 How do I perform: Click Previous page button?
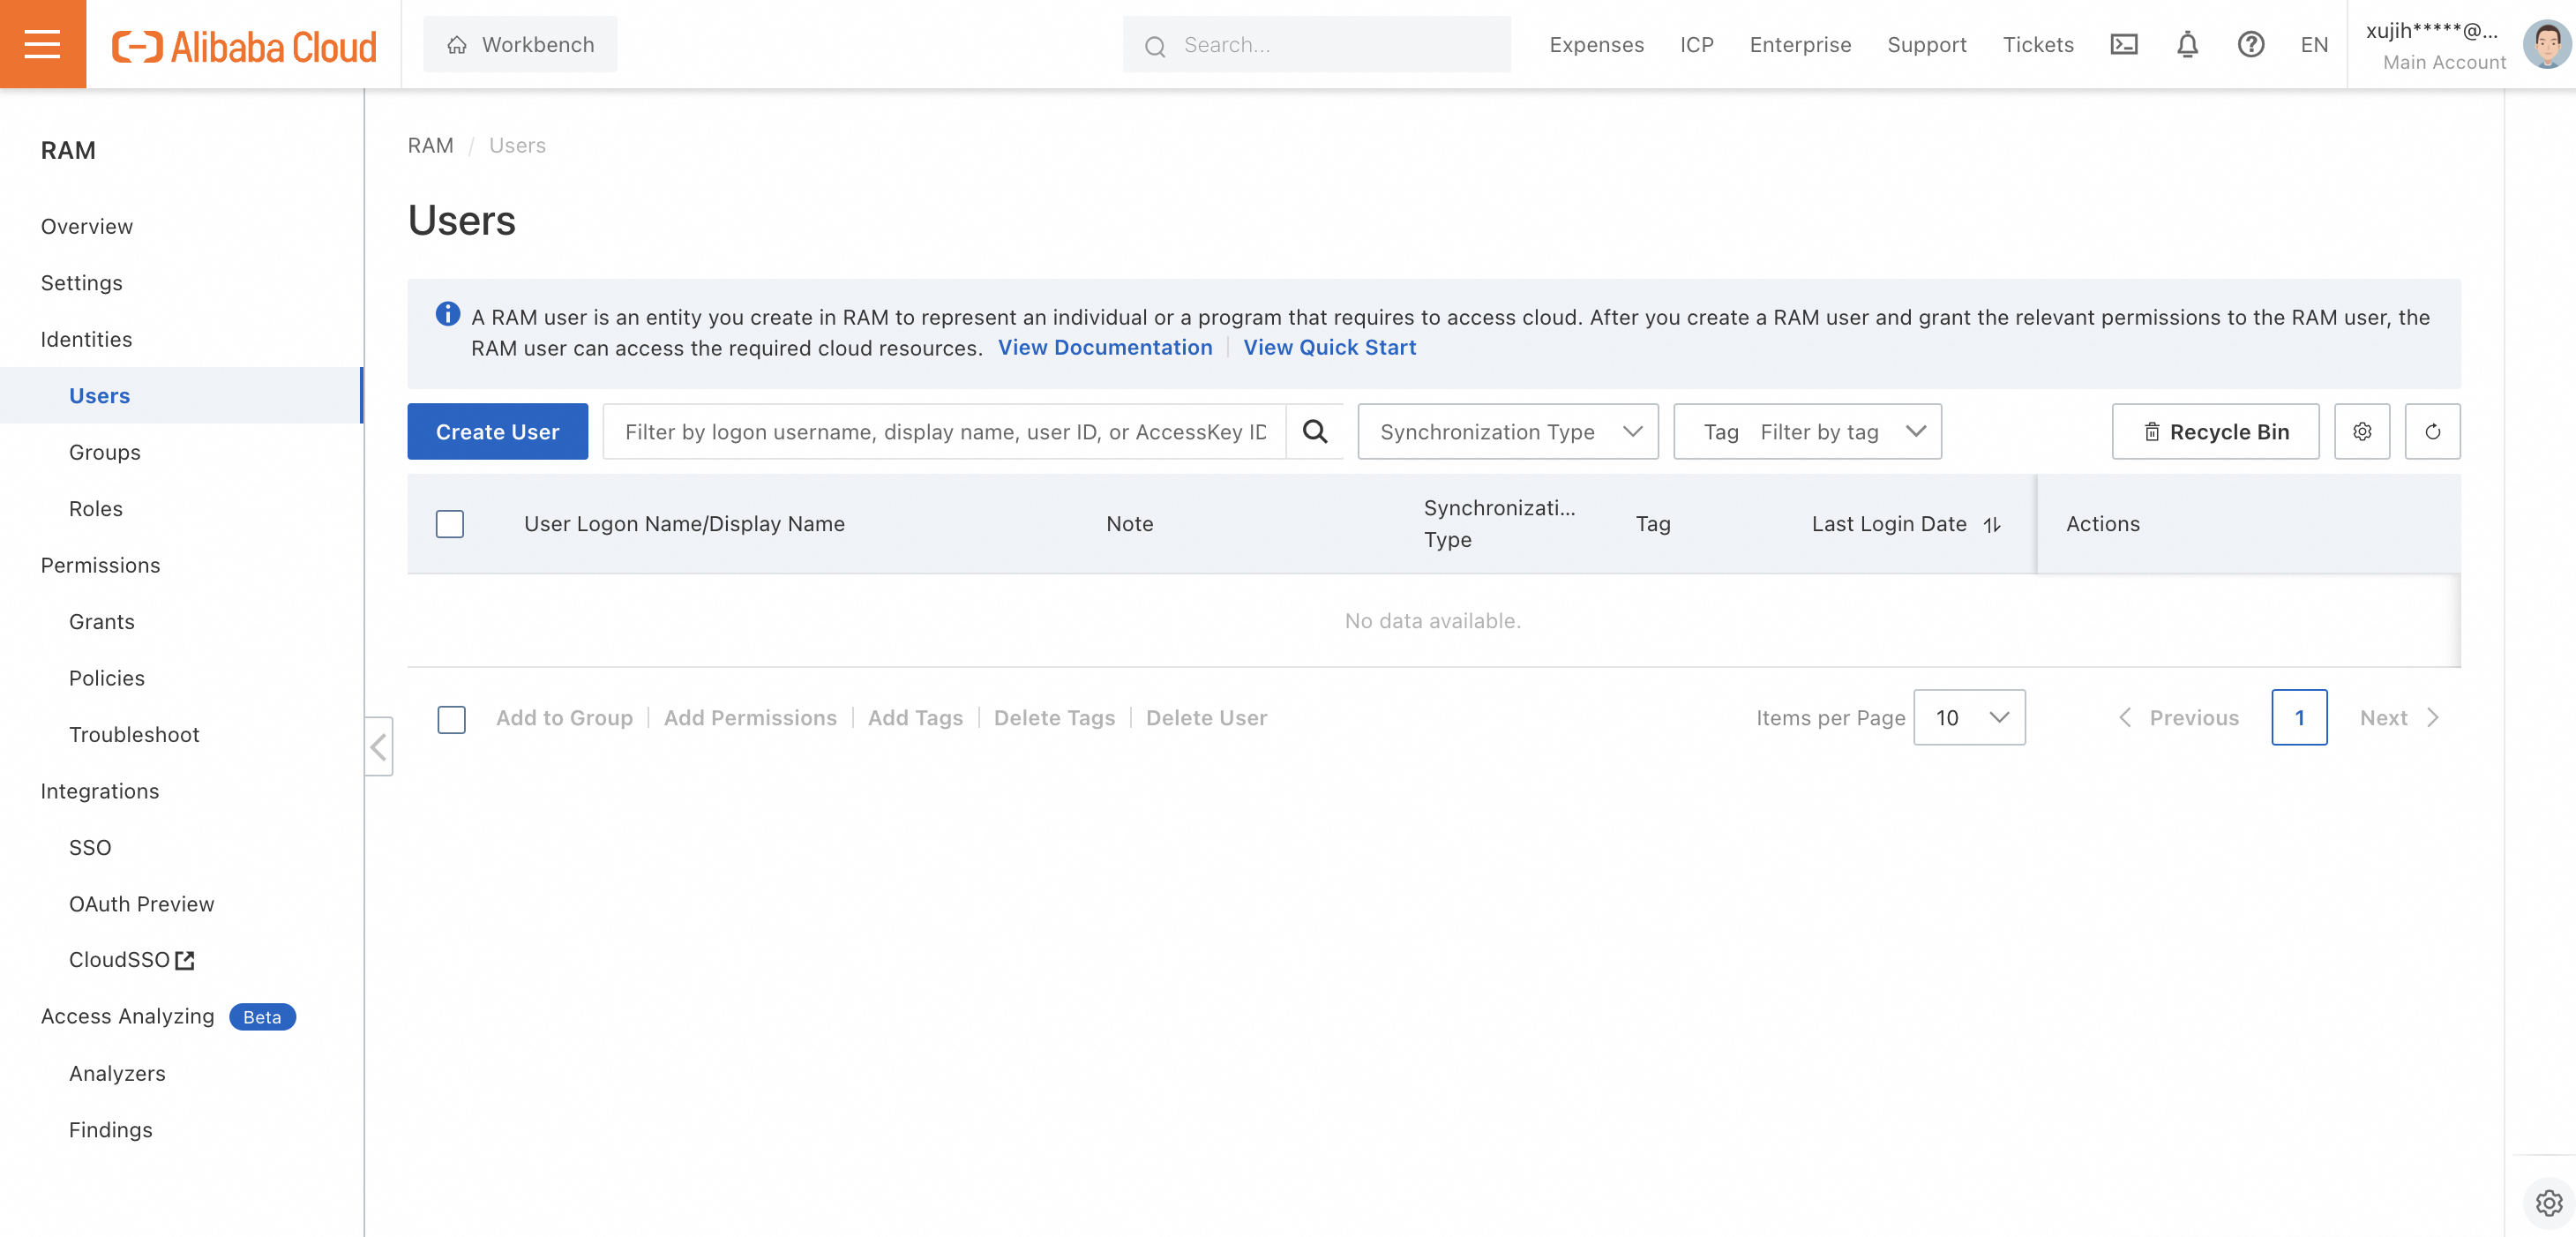[2179, 717]
